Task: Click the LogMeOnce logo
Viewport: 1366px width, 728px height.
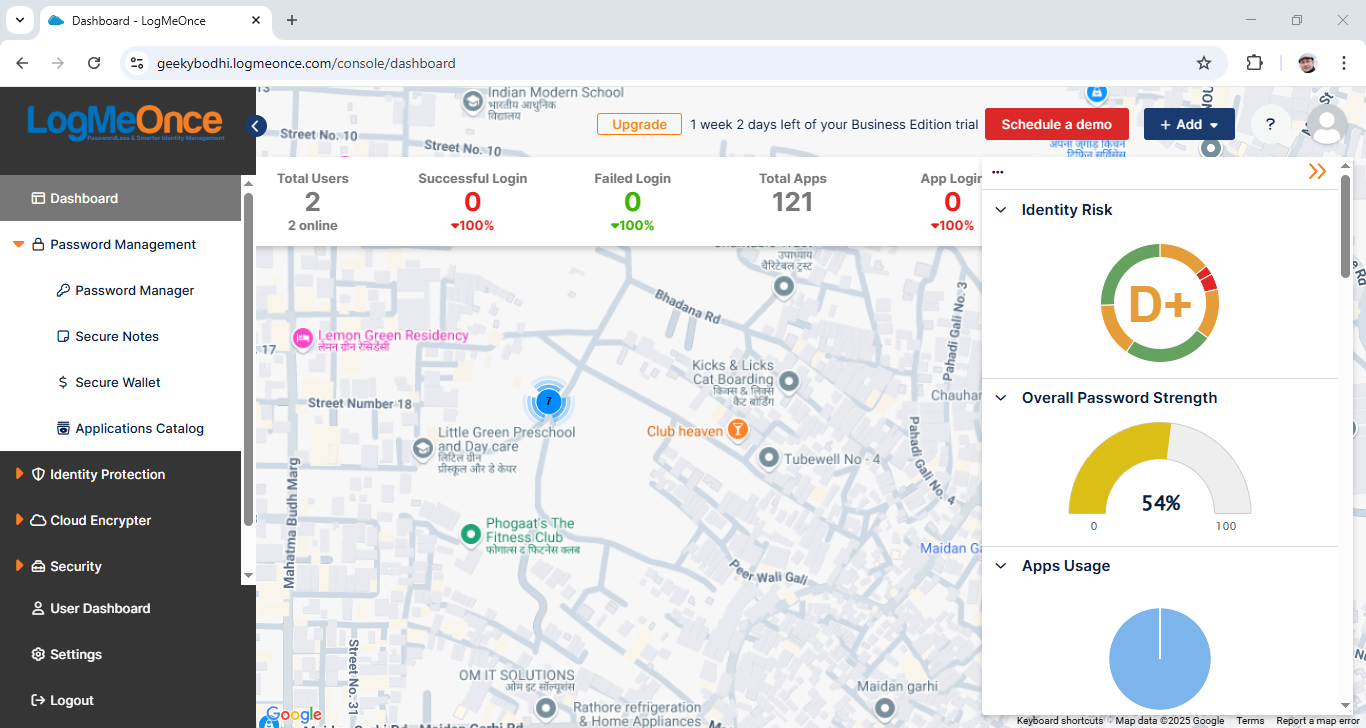Action: click(125, 123)
